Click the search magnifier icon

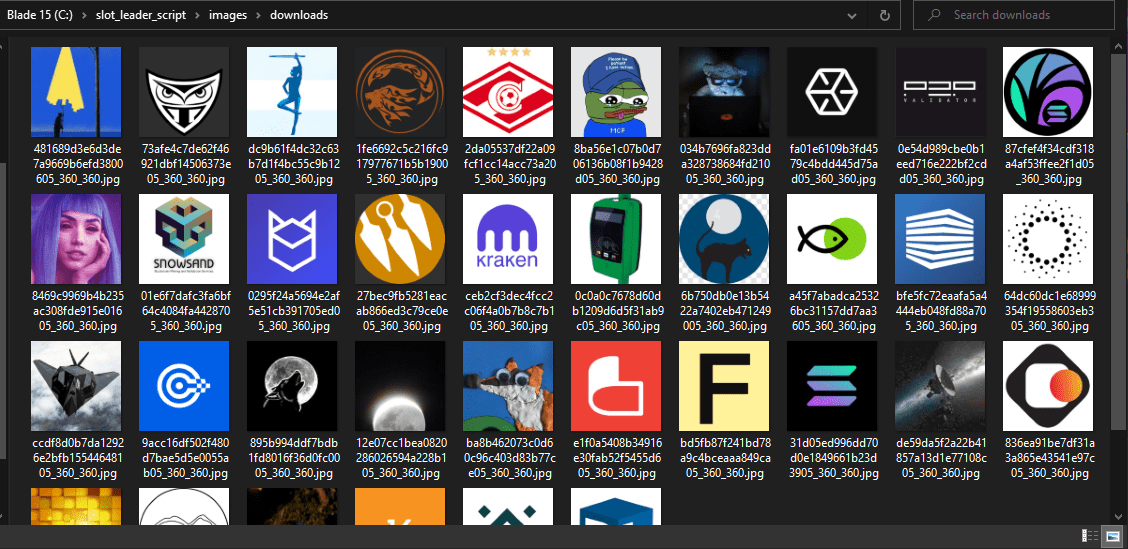click(934, 15)
